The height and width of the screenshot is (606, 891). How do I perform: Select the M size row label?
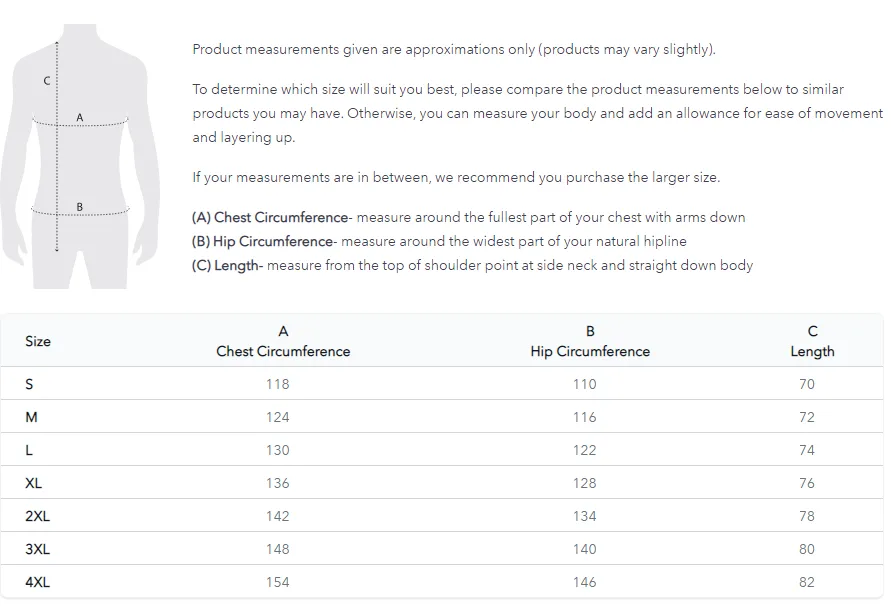click(31, 417)
